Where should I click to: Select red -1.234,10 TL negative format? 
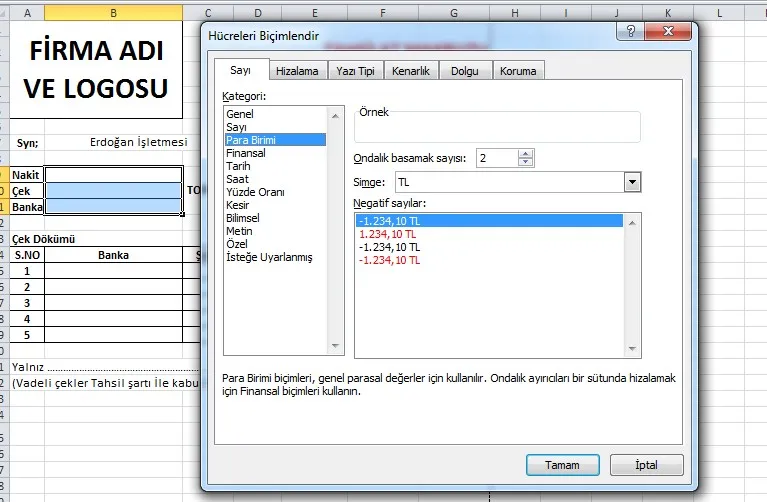click(x=392, y=260)
